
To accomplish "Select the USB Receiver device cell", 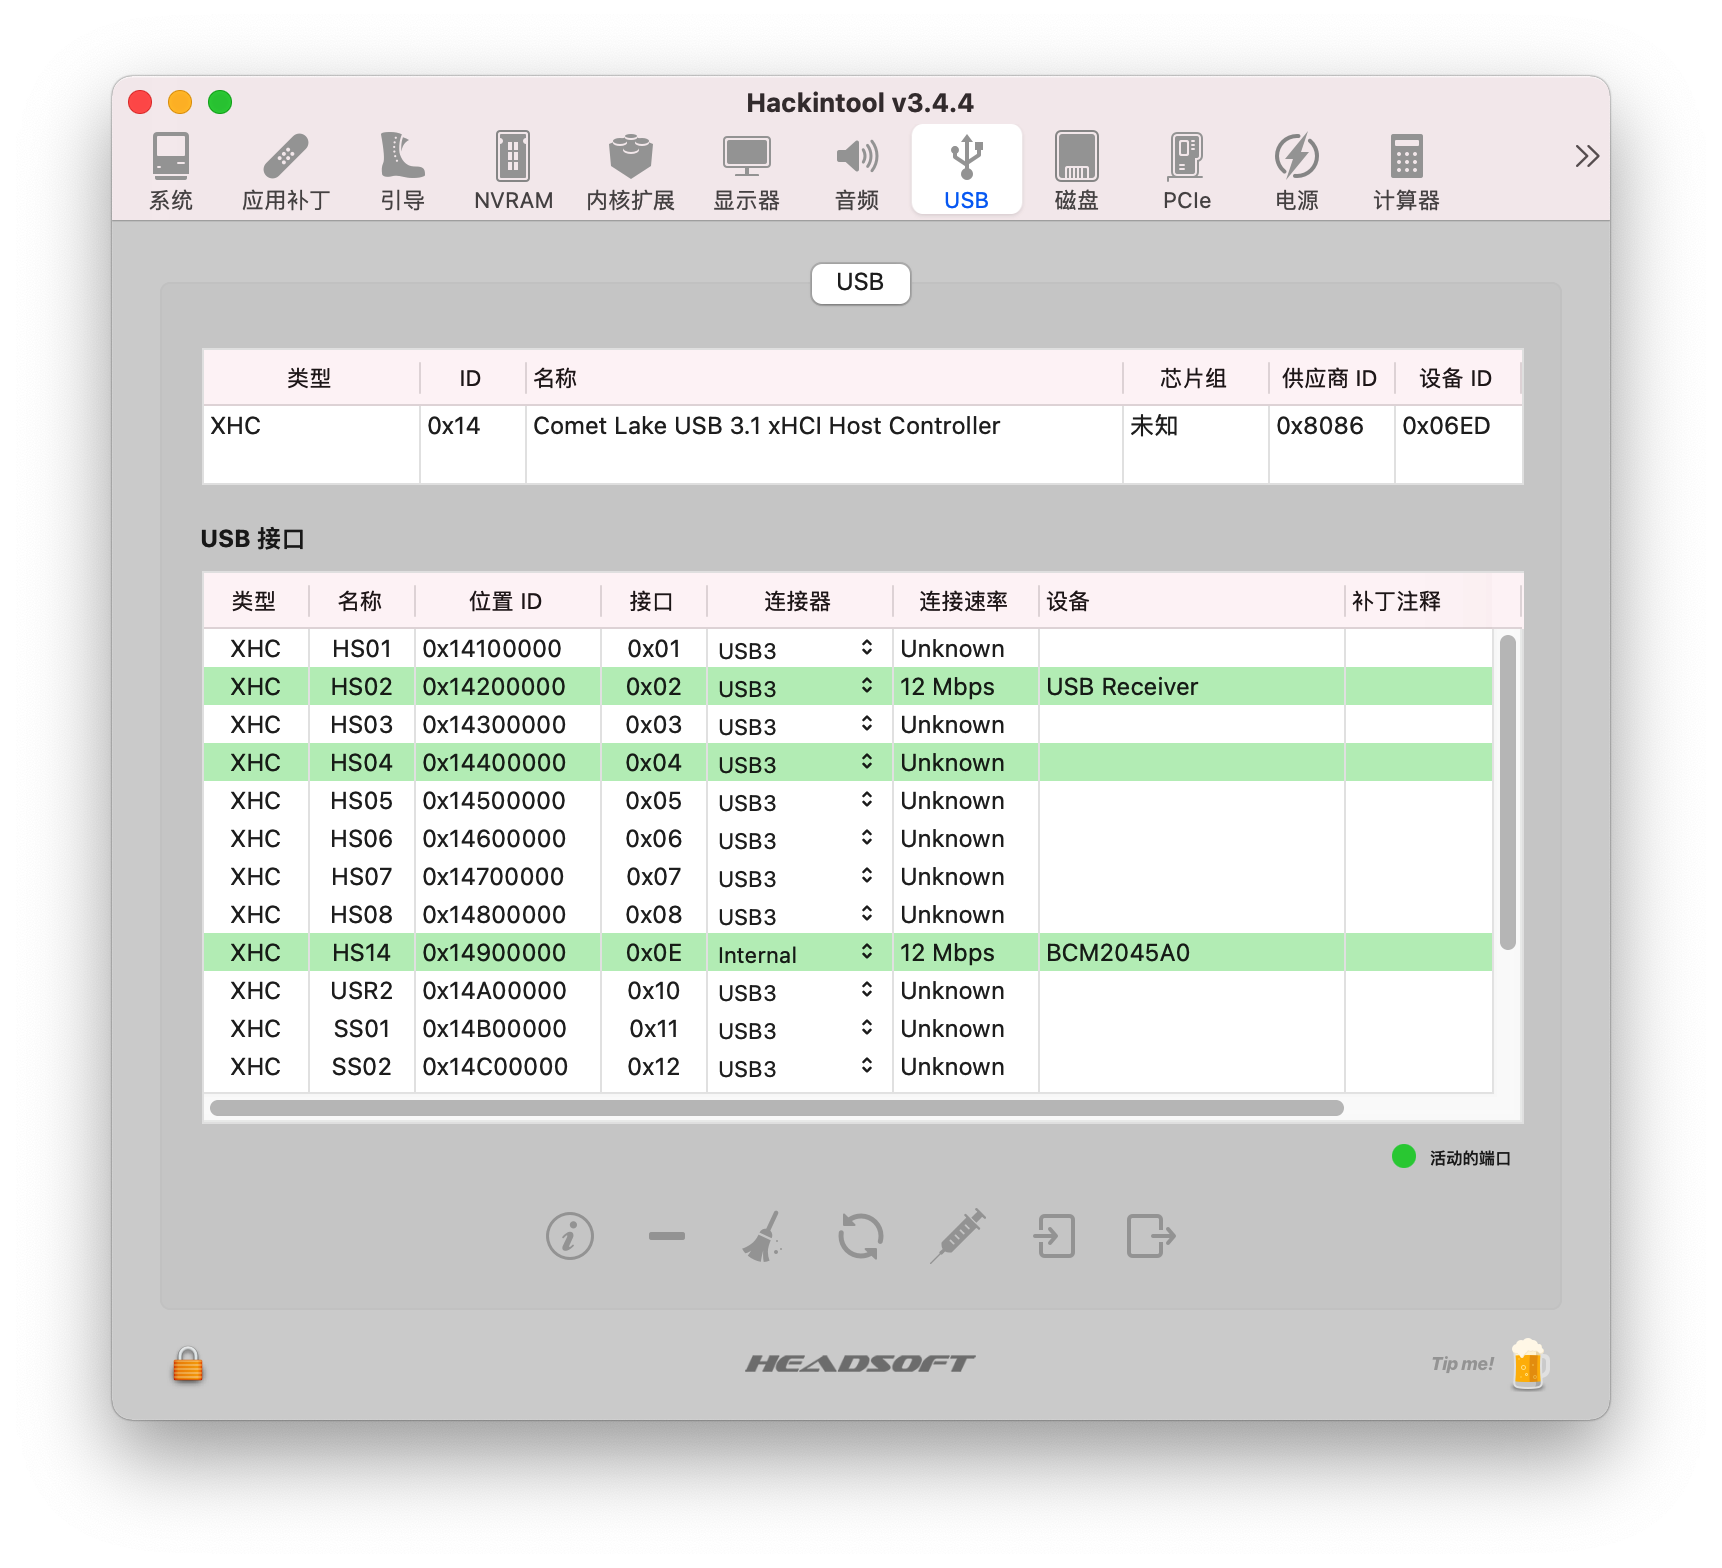I will point(1191,686).
